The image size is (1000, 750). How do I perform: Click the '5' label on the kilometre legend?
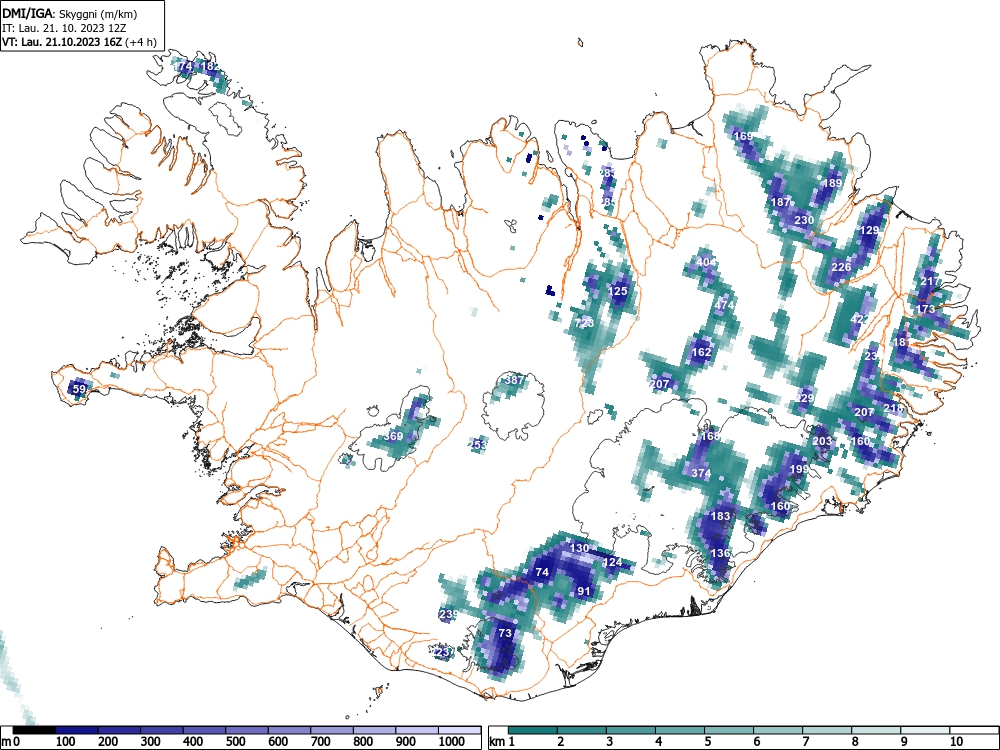(x=707, y=742)
